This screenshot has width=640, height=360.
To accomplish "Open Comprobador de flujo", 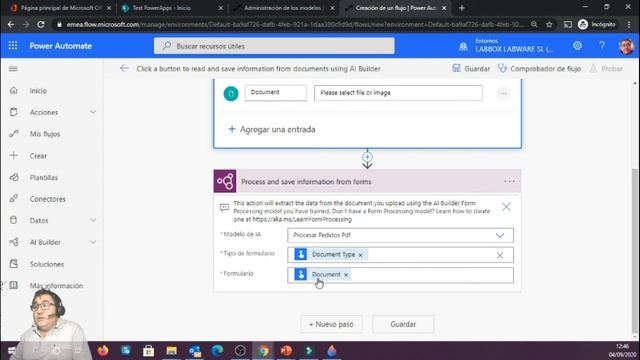I will pos(539,69).
